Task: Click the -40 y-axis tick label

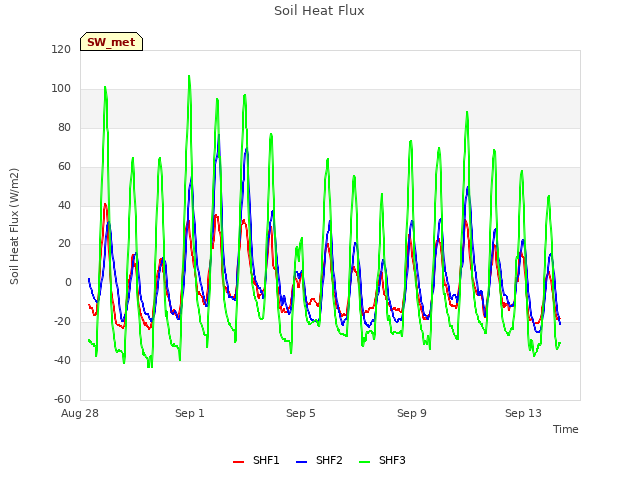Action: coord(62,360)
